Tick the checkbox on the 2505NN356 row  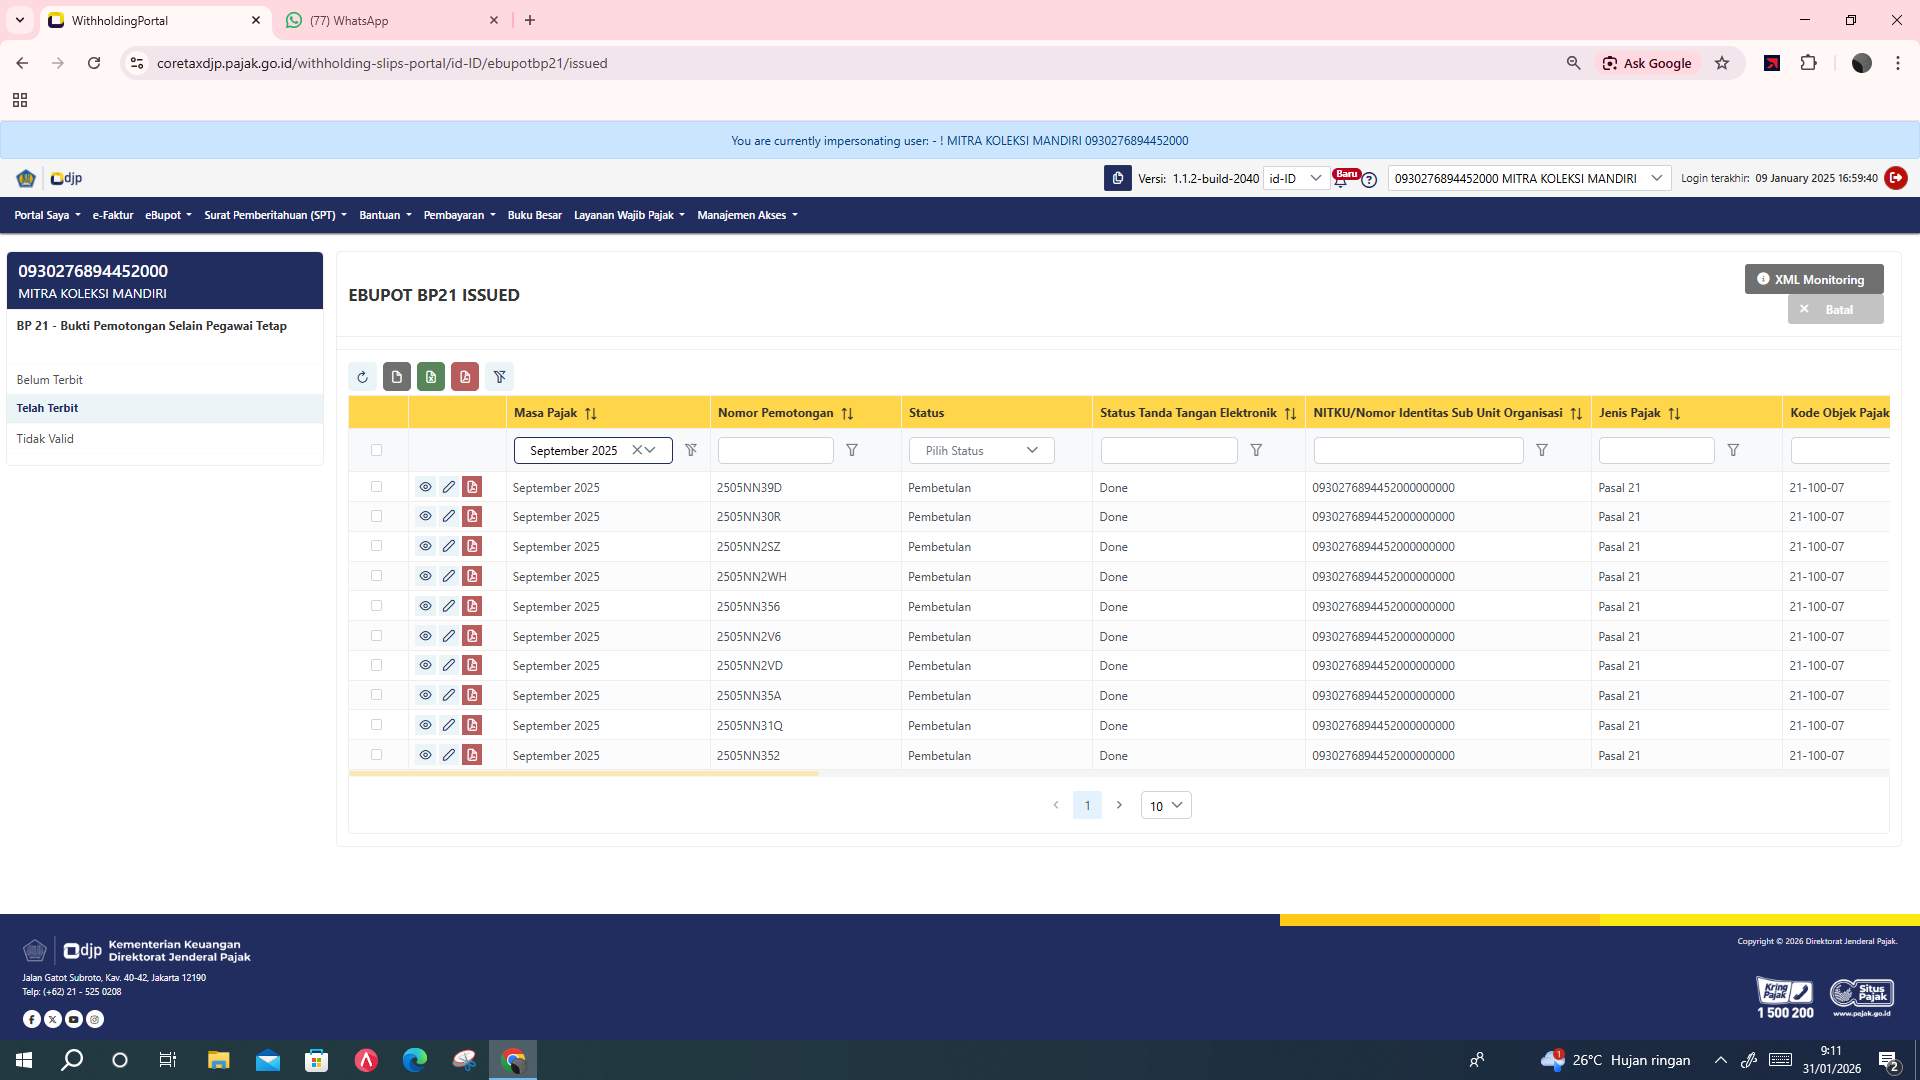(377, 606)
